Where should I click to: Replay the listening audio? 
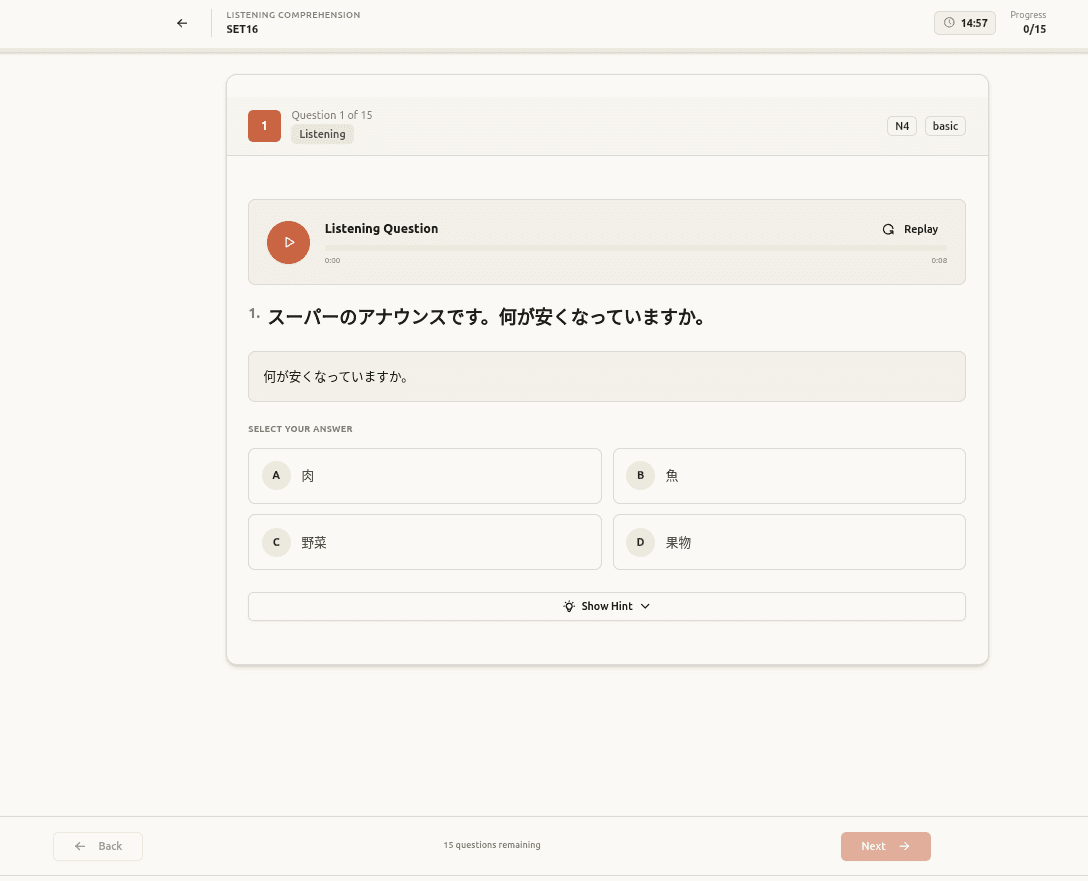pos(910,229)
